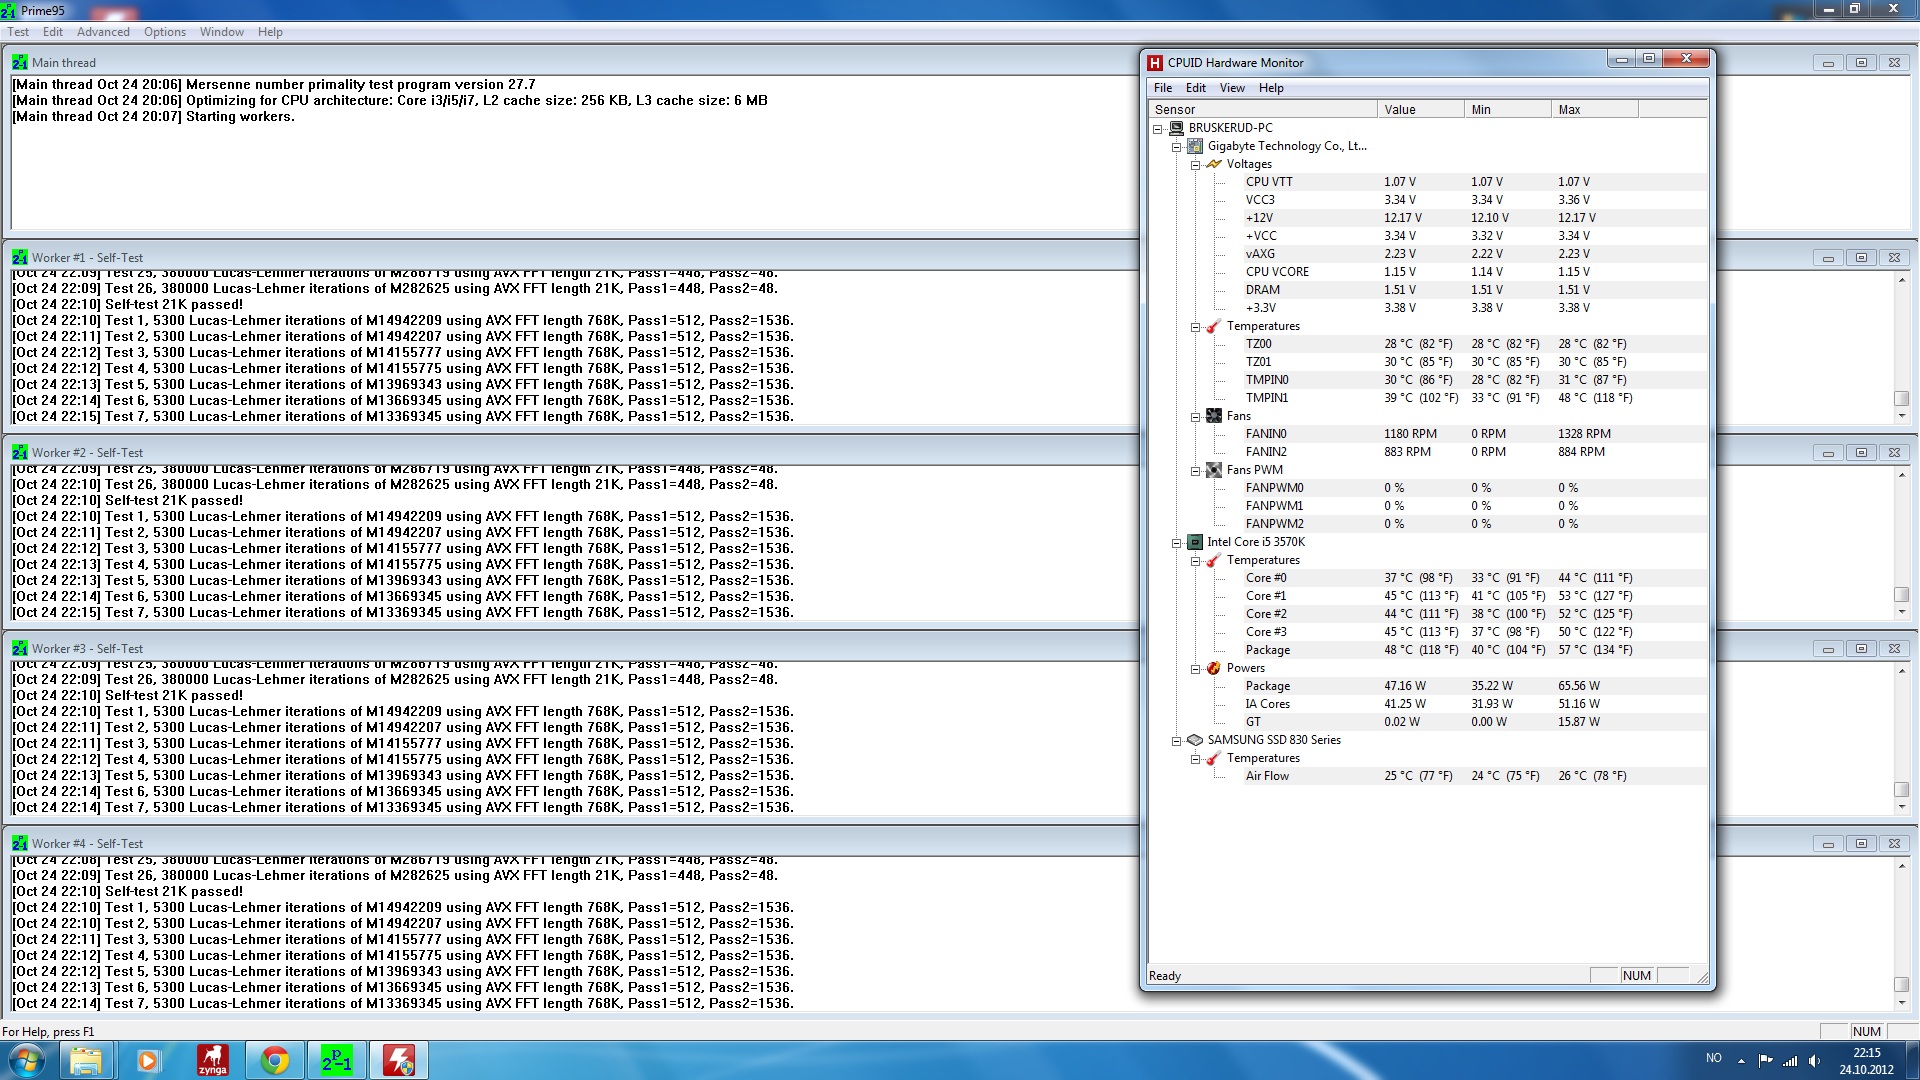Image resolution: width=1920 pixels, height=1080 pixels.
Task: Click the NO language indicator
Action: (1714, 1058)
